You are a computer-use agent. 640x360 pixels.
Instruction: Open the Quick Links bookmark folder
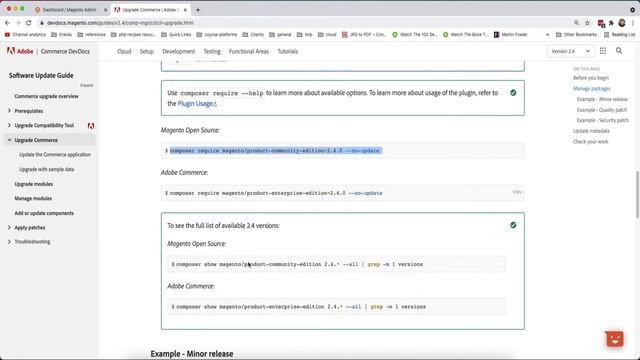[176, 35]
